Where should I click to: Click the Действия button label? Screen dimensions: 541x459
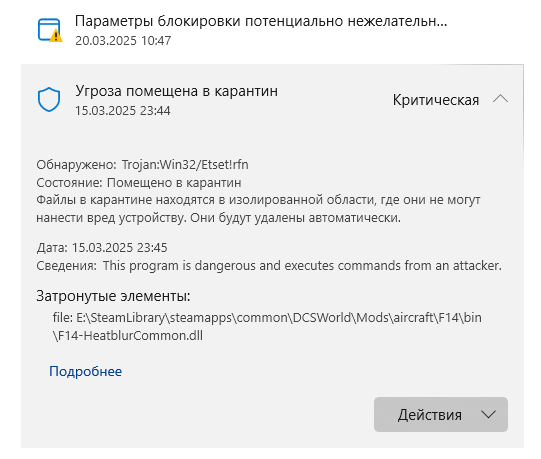point(430,415)
